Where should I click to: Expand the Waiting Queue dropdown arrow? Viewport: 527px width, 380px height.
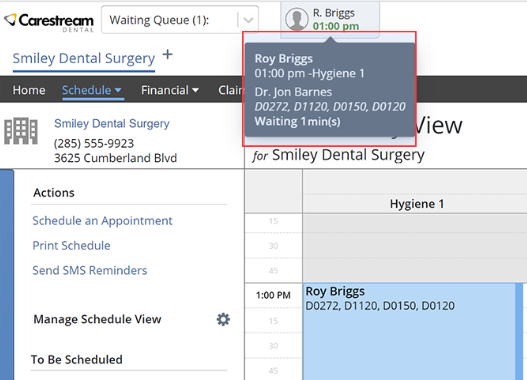point(248,20)
